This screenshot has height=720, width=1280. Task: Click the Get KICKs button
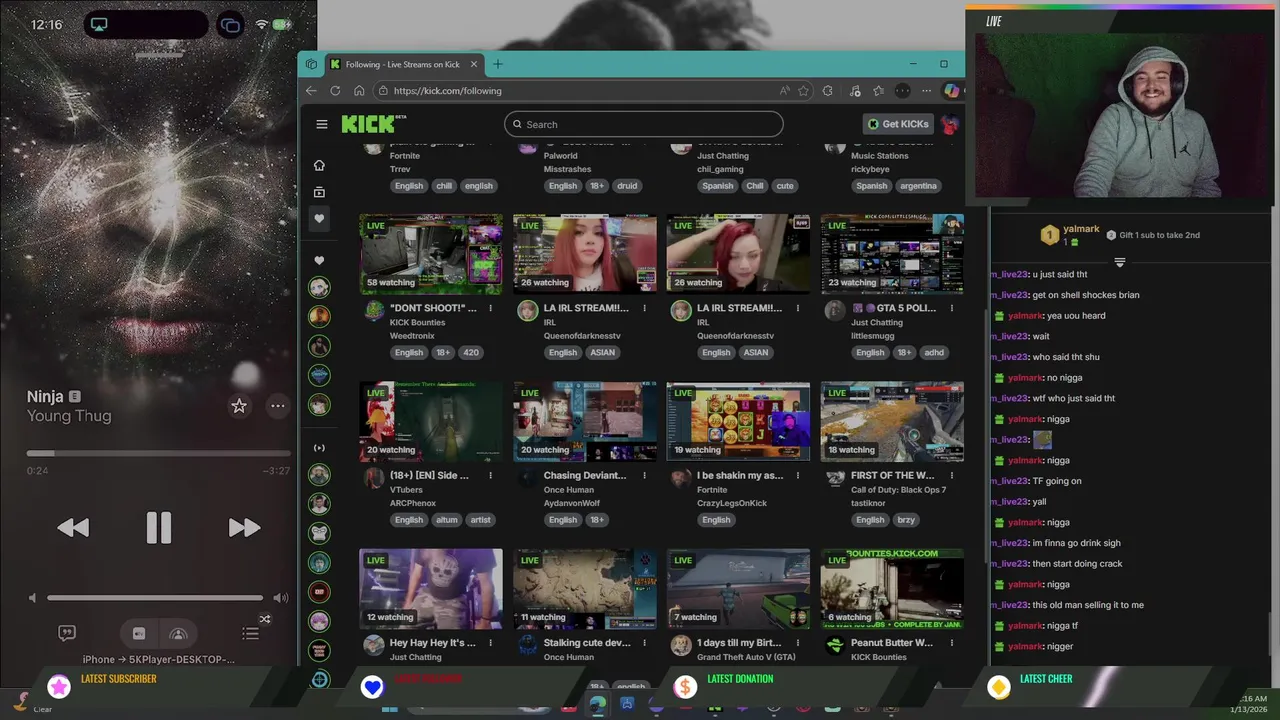click(x=898, y=124)
